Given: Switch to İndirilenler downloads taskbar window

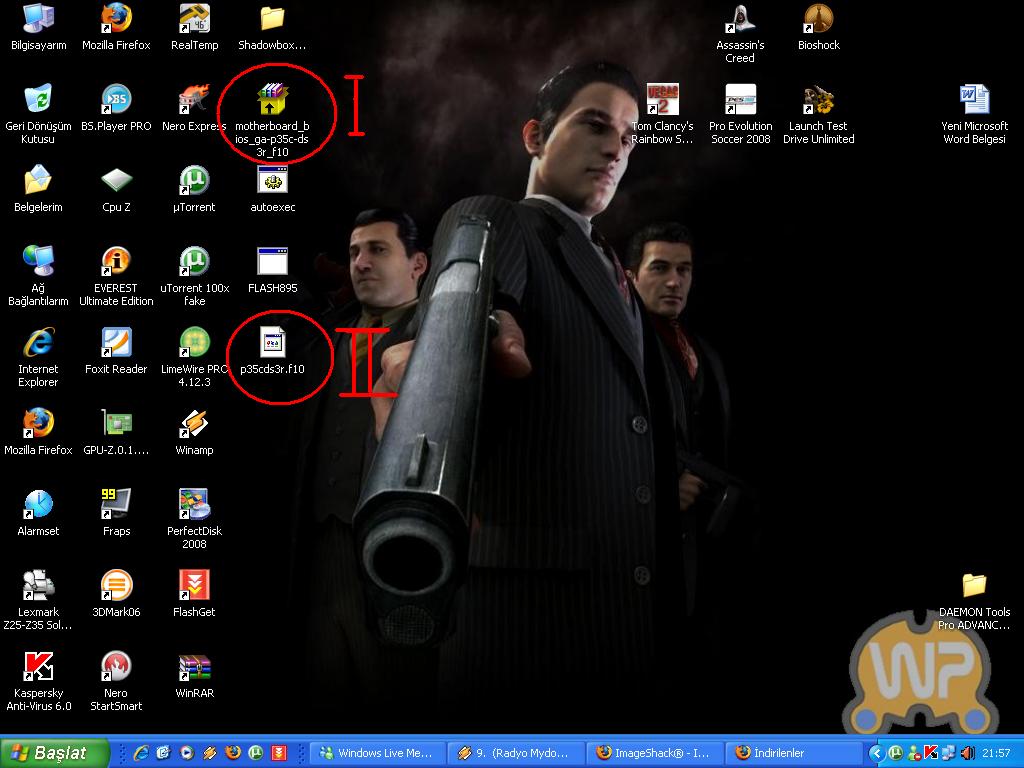Looking at the screenshot, I should point(793,753).
